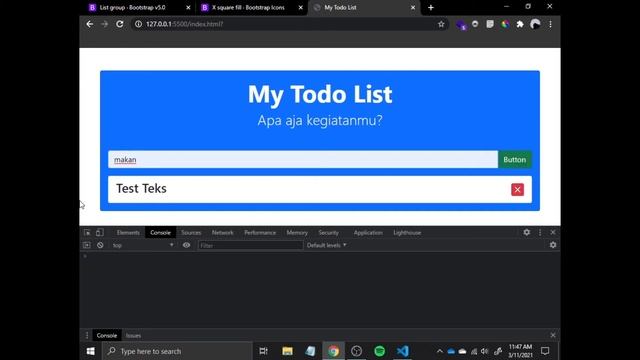Screen dimensions: 640x360
Task: Click the site info icon in address bar
Action: click(x=138, y=24)
